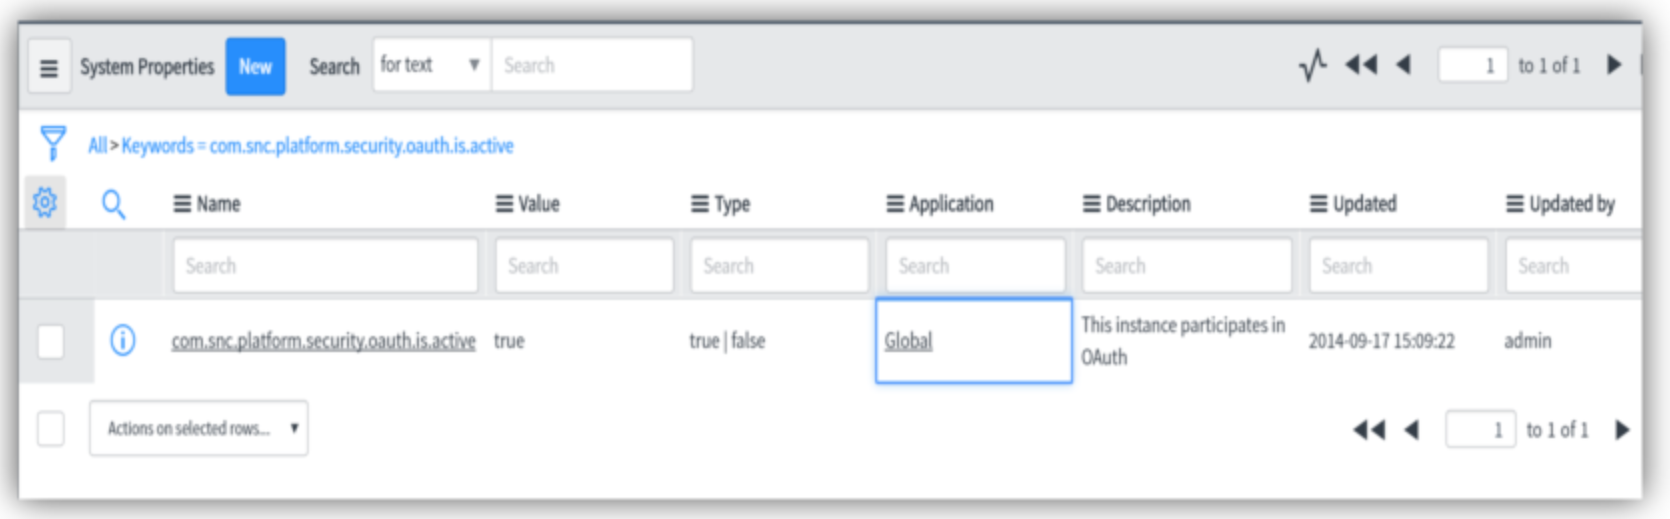Expand the 'for text' search dropdown

tap(432, 65)
